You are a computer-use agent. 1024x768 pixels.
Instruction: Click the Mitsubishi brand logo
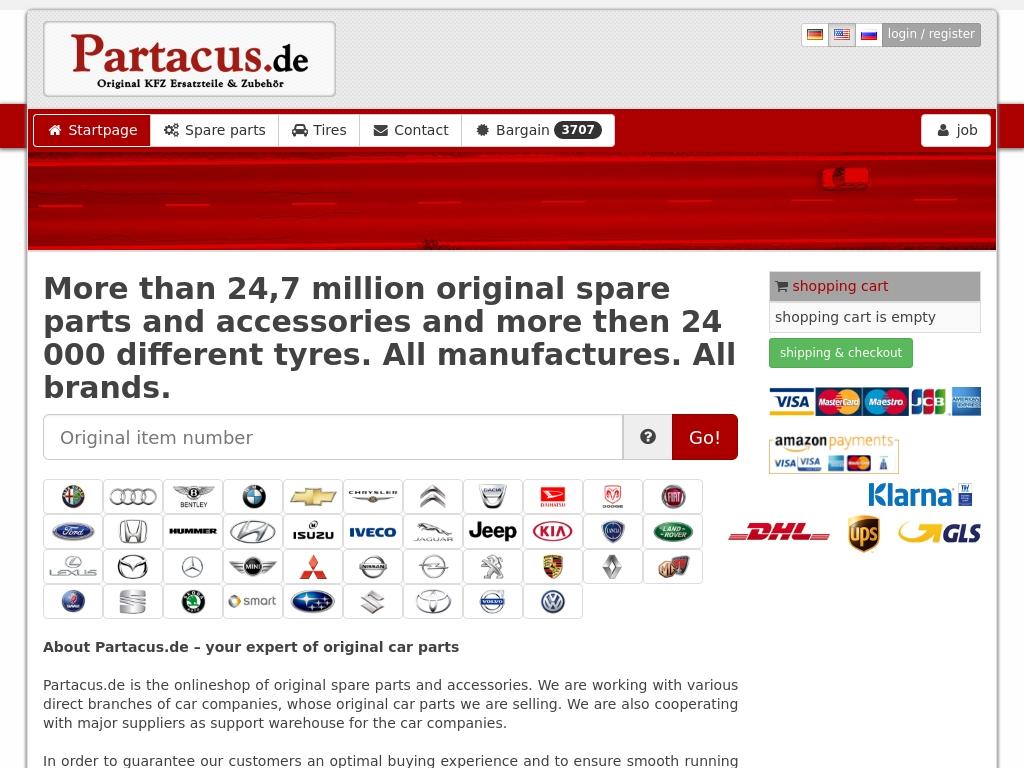coord(313,567)
